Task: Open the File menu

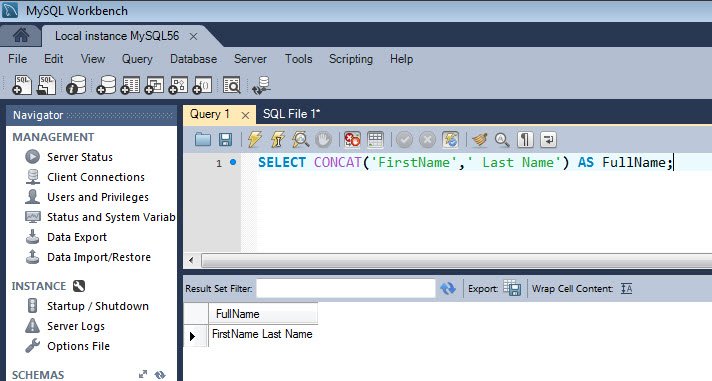Action: [18, 59]
